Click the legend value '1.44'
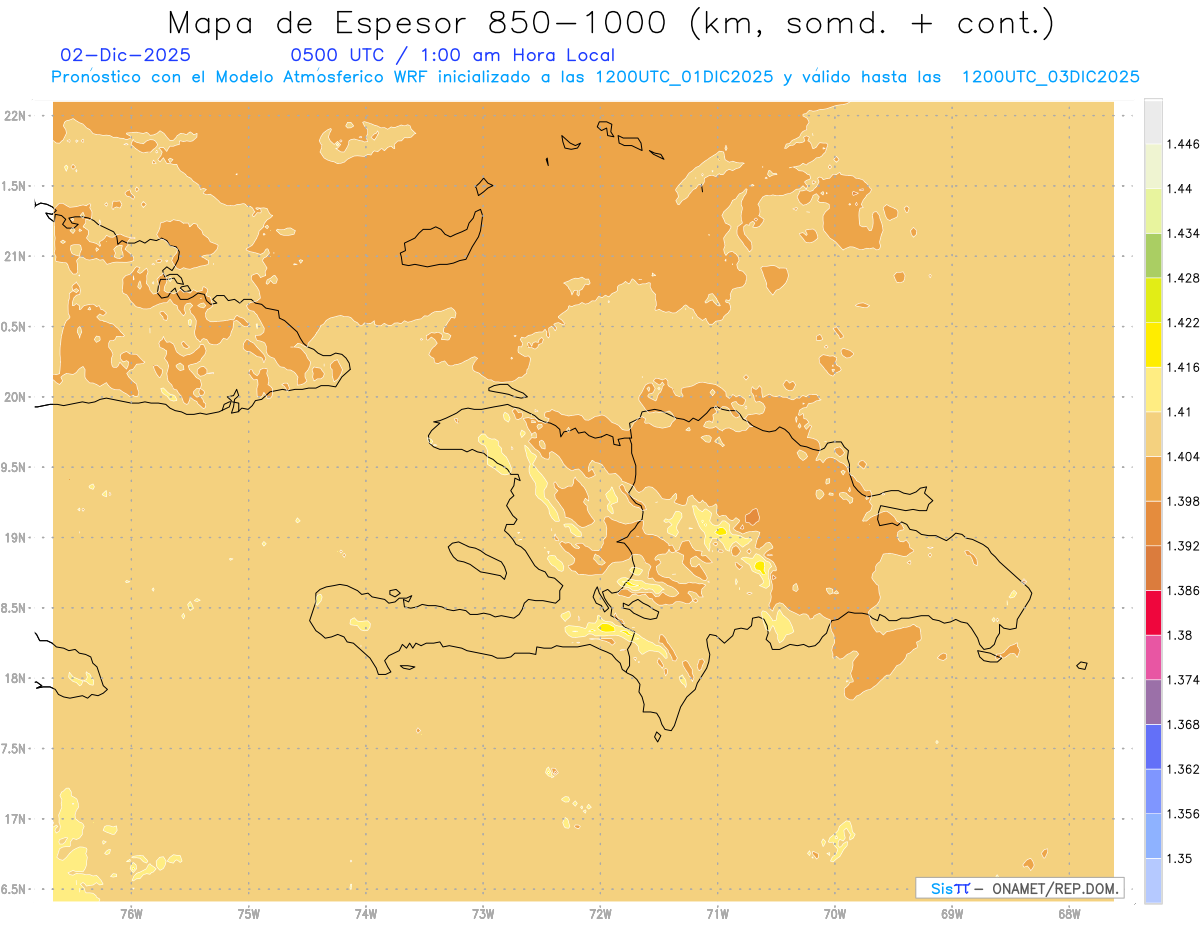Viewport: 1200px width, 927px height. [1179, 189]
